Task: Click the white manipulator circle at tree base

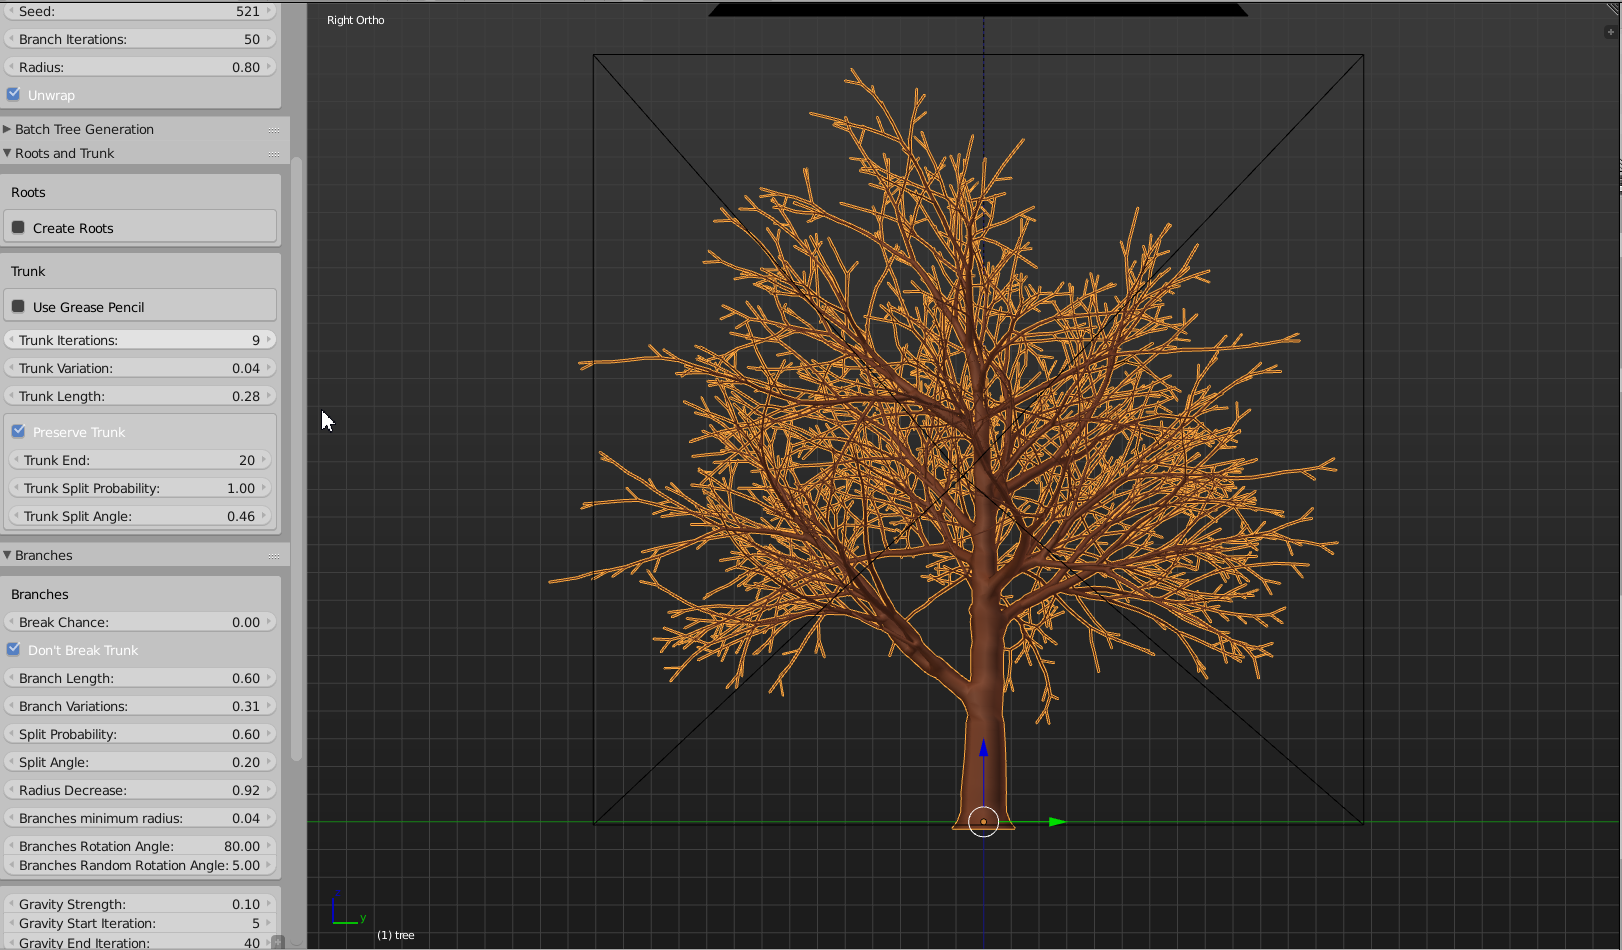Action: click(983, 822)
